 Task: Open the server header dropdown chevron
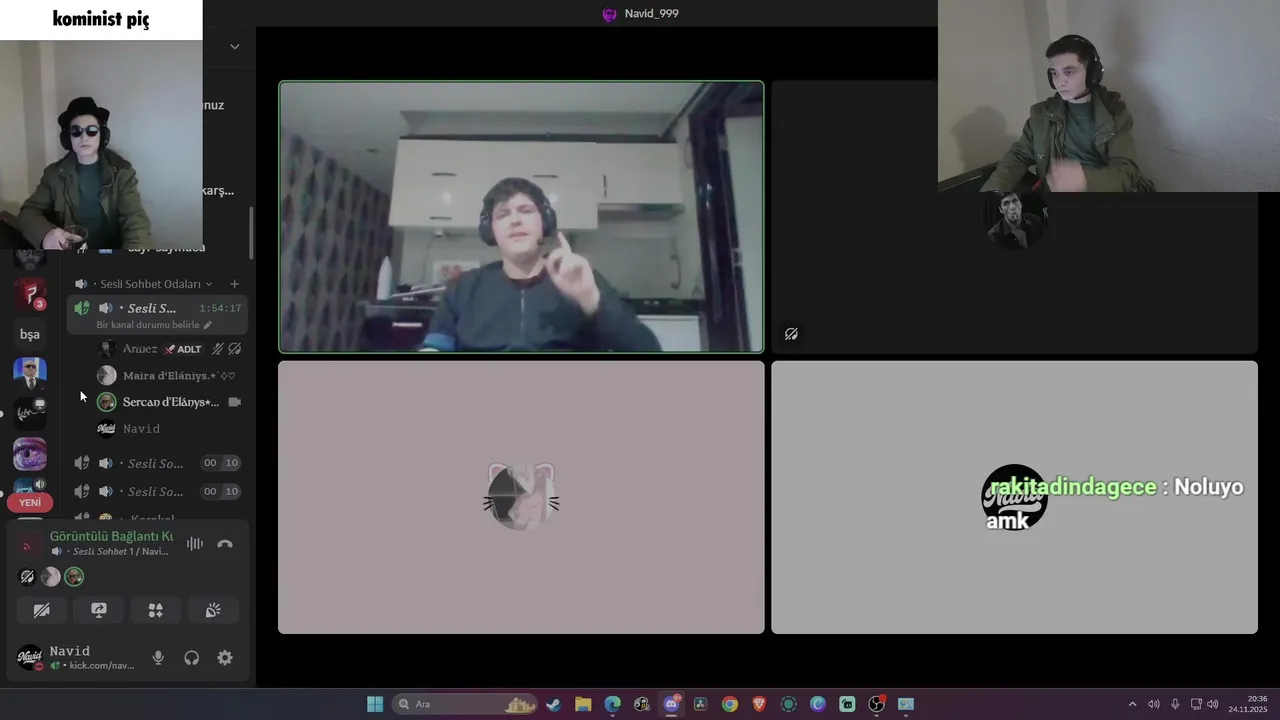[x=235, y=46]
